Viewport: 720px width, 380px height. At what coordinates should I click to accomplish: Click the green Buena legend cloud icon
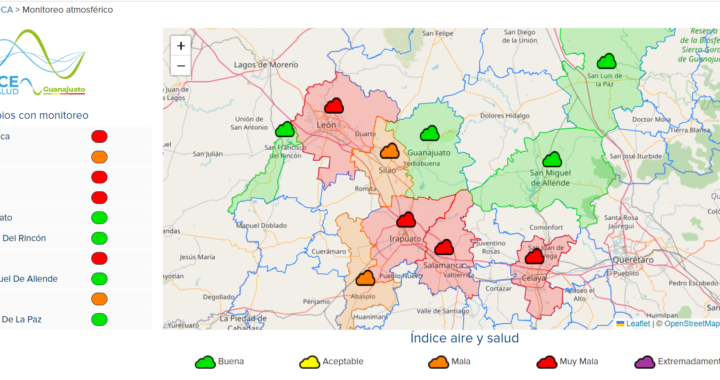coord(205,363)
